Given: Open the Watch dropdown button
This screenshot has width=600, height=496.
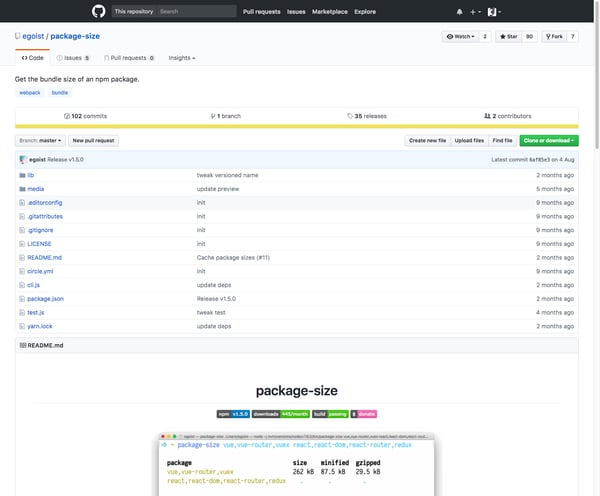Looking at the screenshot, I should point(461,37).
